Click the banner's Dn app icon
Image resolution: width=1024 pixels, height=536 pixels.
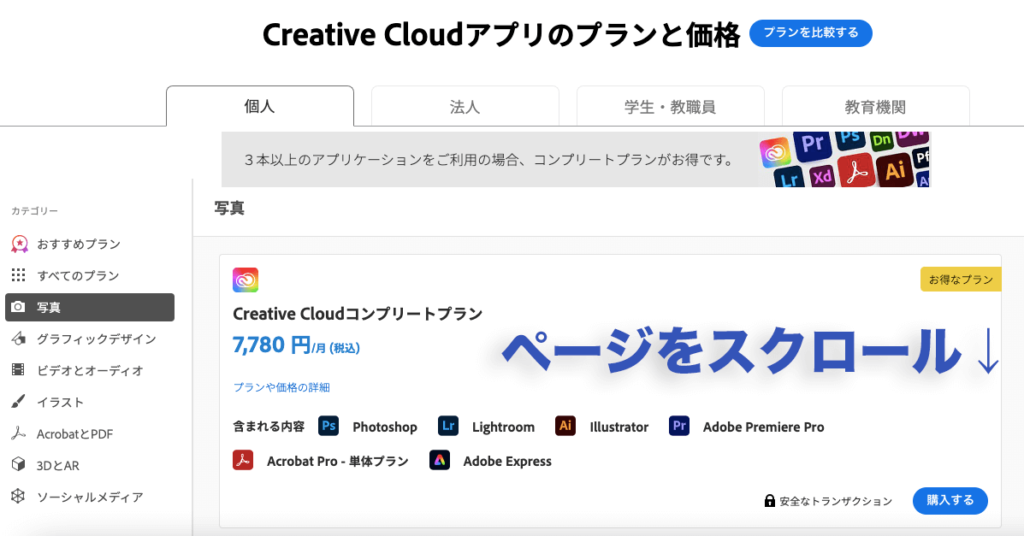click(881, 140)
